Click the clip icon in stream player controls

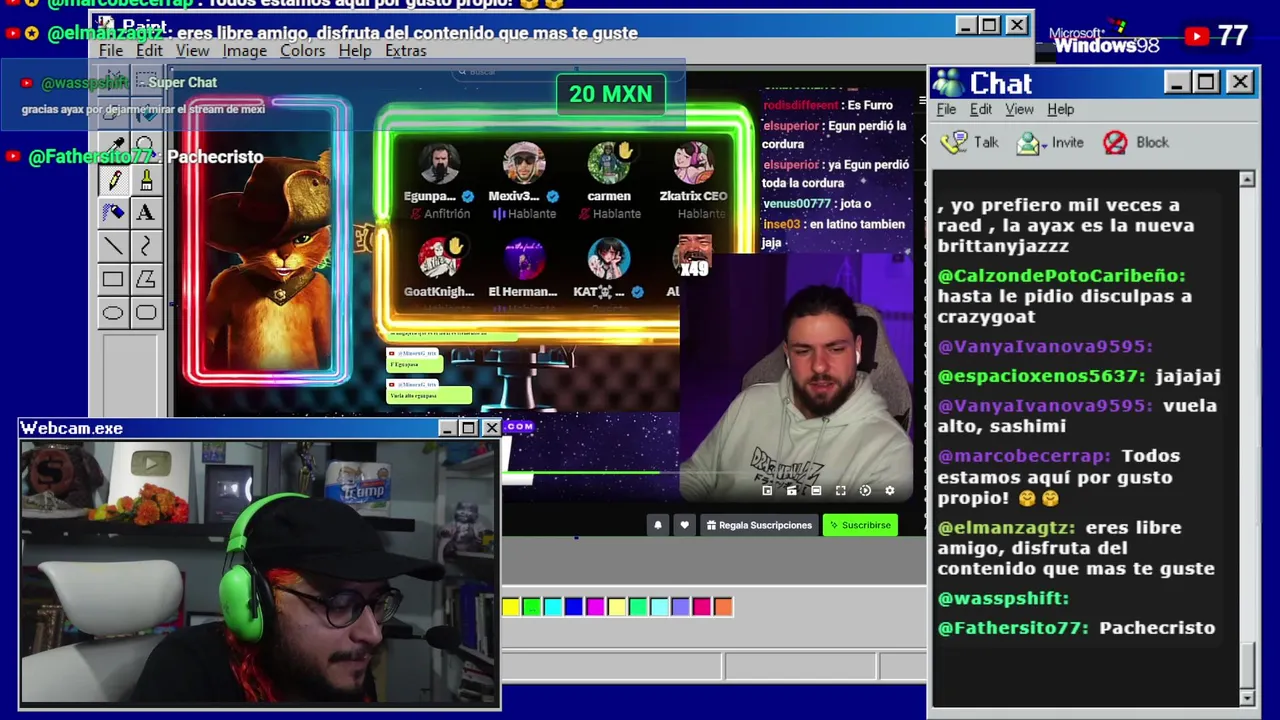point(792,490)
